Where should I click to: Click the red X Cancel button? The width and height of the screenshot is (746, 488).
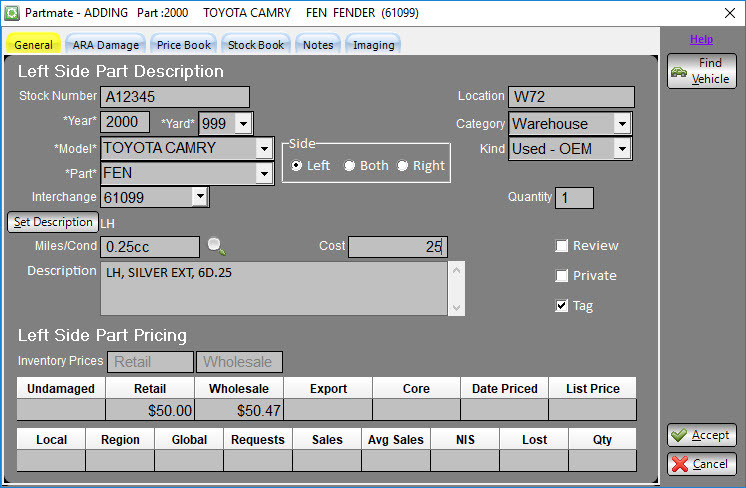click(702, 464)
